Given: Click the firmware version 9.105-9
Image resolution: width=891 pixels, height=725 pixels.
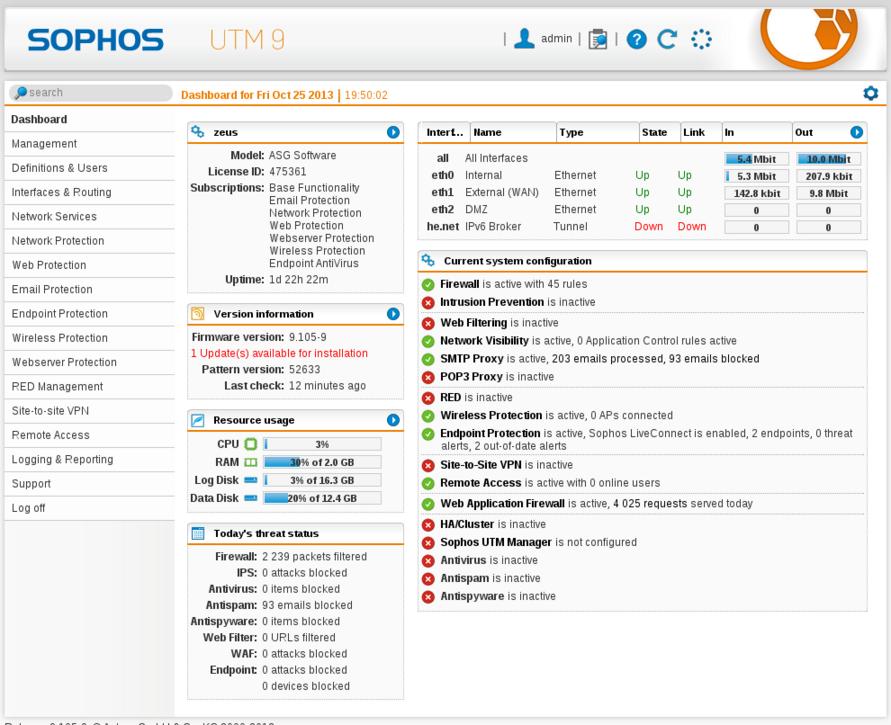Looking at the screenshot, I should click(x=307, y=338).
